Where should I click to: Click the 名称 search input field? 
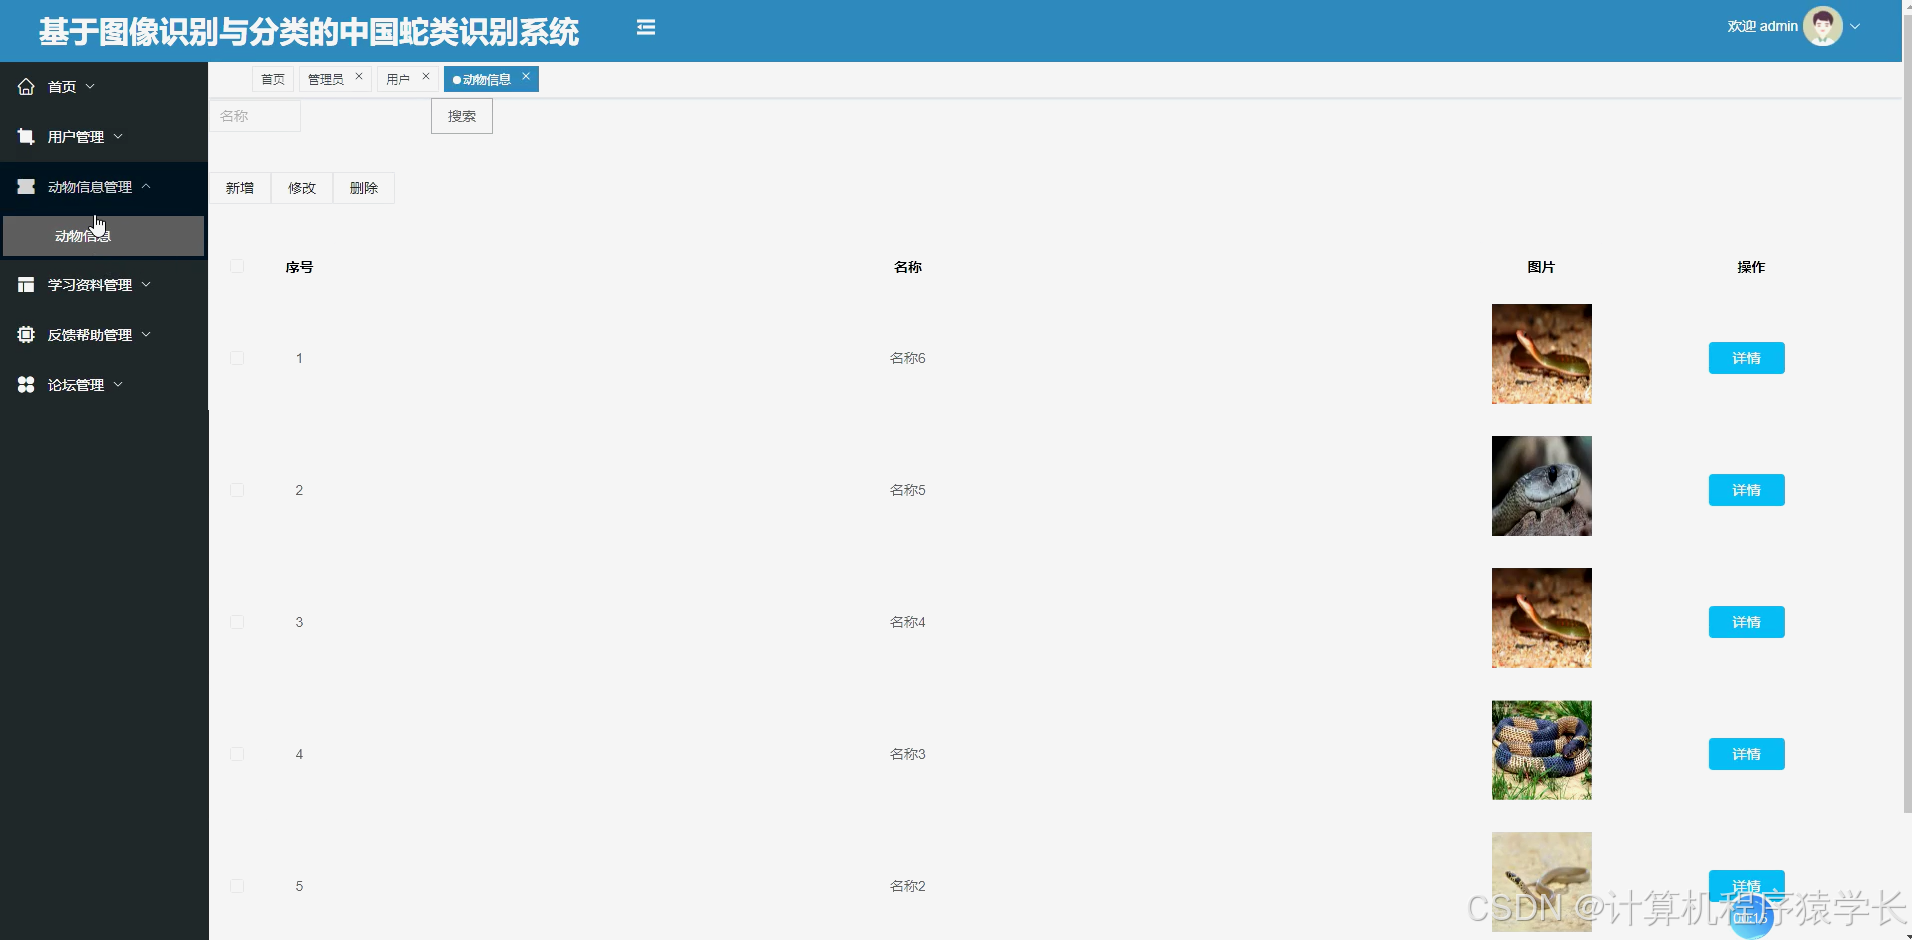255,116
